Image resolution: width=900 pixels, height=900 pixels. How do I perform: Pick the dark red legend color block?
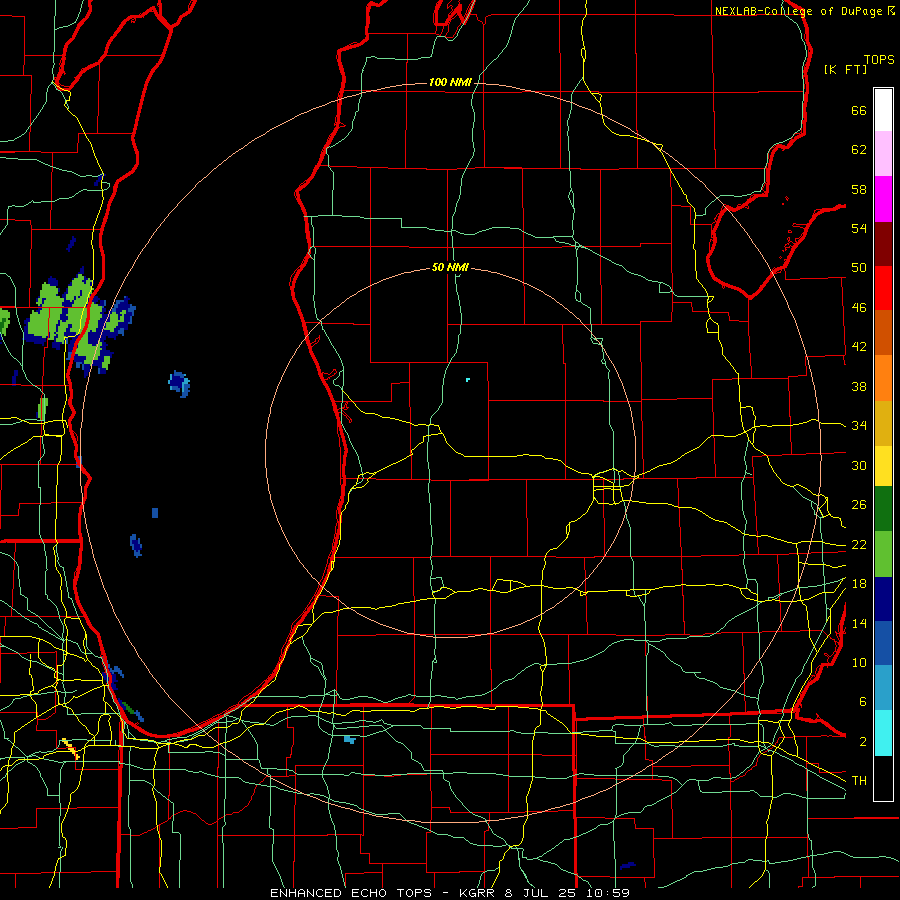pyautogui.click(x=883, y=243)
